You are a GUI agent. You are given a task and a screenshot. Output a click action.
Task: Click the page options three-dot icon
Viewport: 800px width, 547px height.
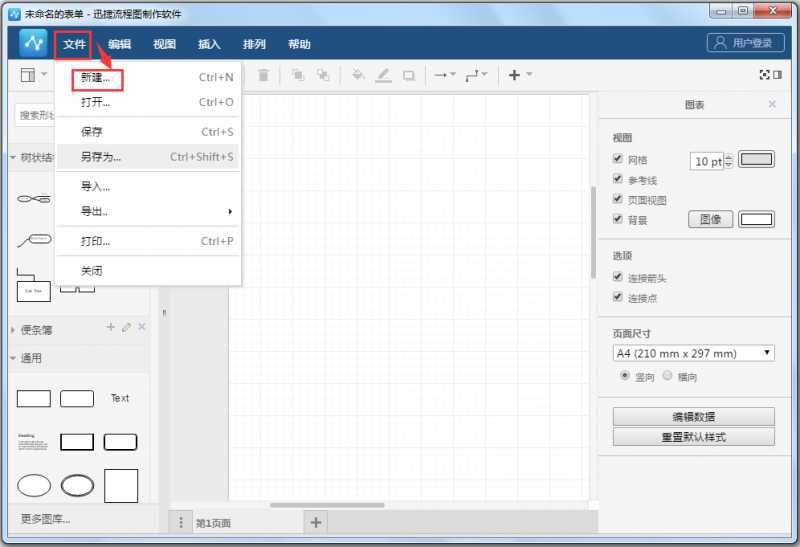[x=181, y=523]
